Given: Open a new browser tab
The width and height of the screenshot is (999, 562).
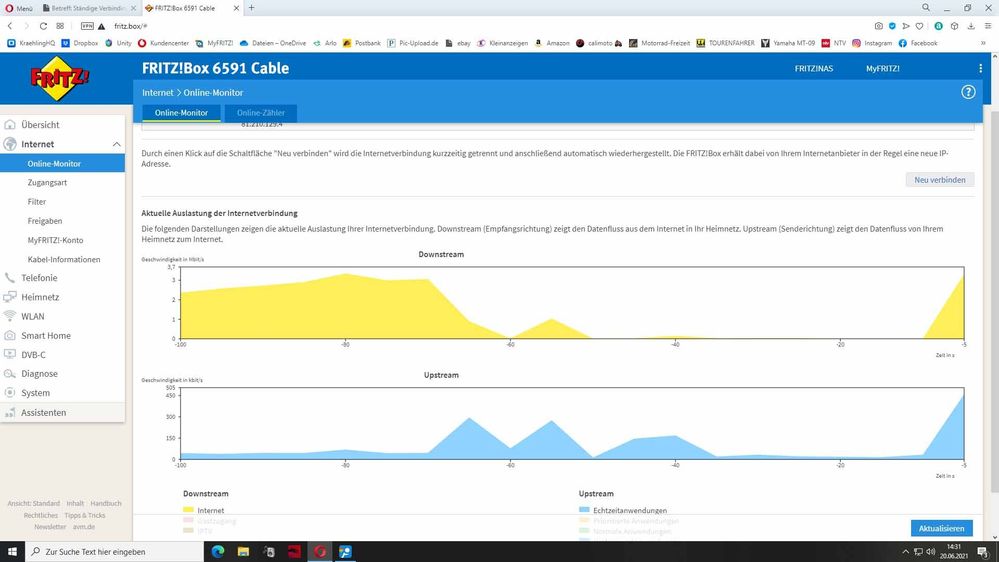Looking at the screenshot, I should pos(252,8).
